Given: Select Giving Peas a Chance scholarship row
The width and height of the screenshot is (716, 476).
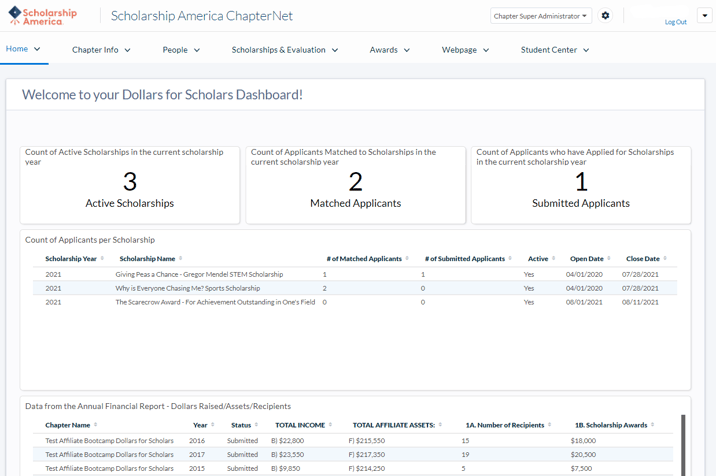Looking at the screenshot, I should [x=199, y=274].
